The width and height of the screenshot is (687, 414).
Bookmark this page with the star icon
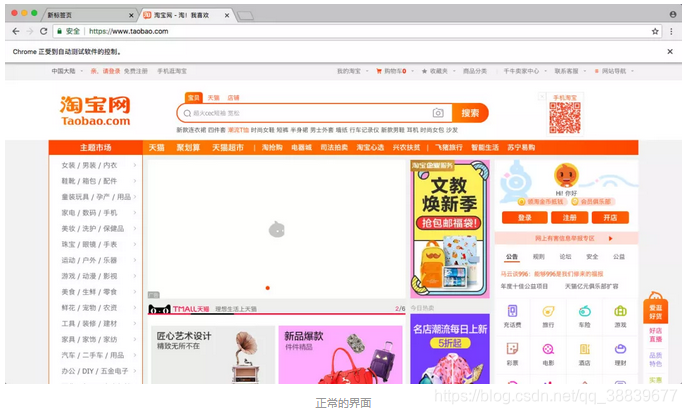655,32
